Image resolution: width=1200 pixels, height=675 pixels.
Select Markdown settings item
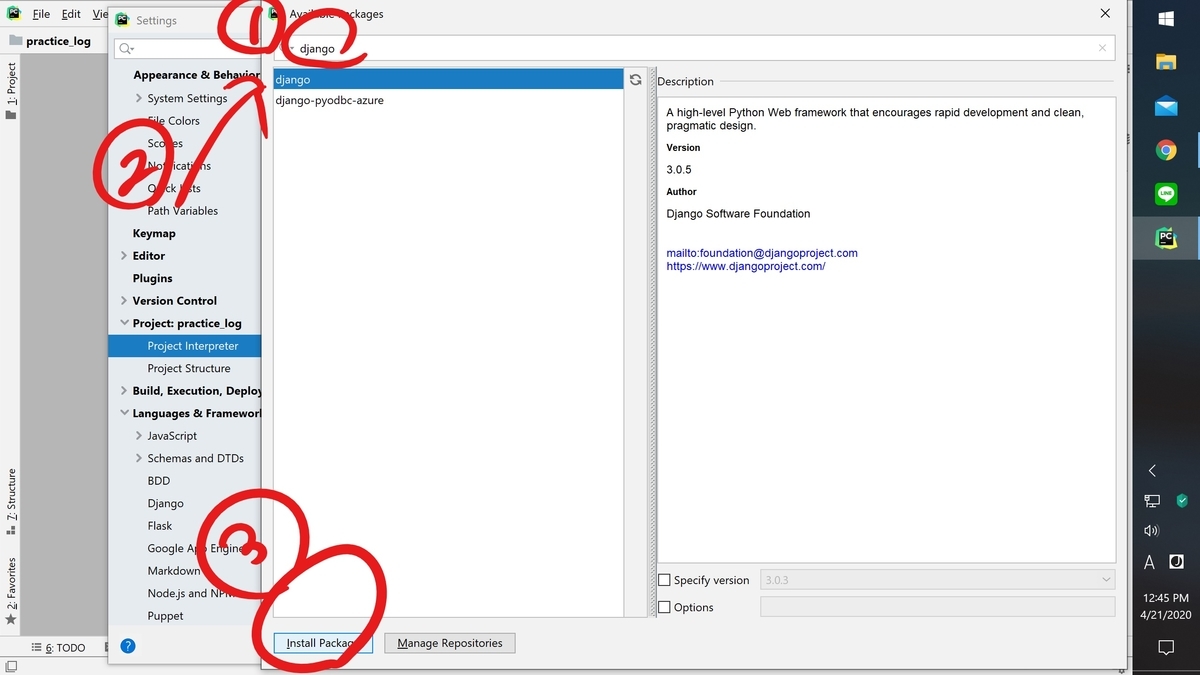(174, 571)
